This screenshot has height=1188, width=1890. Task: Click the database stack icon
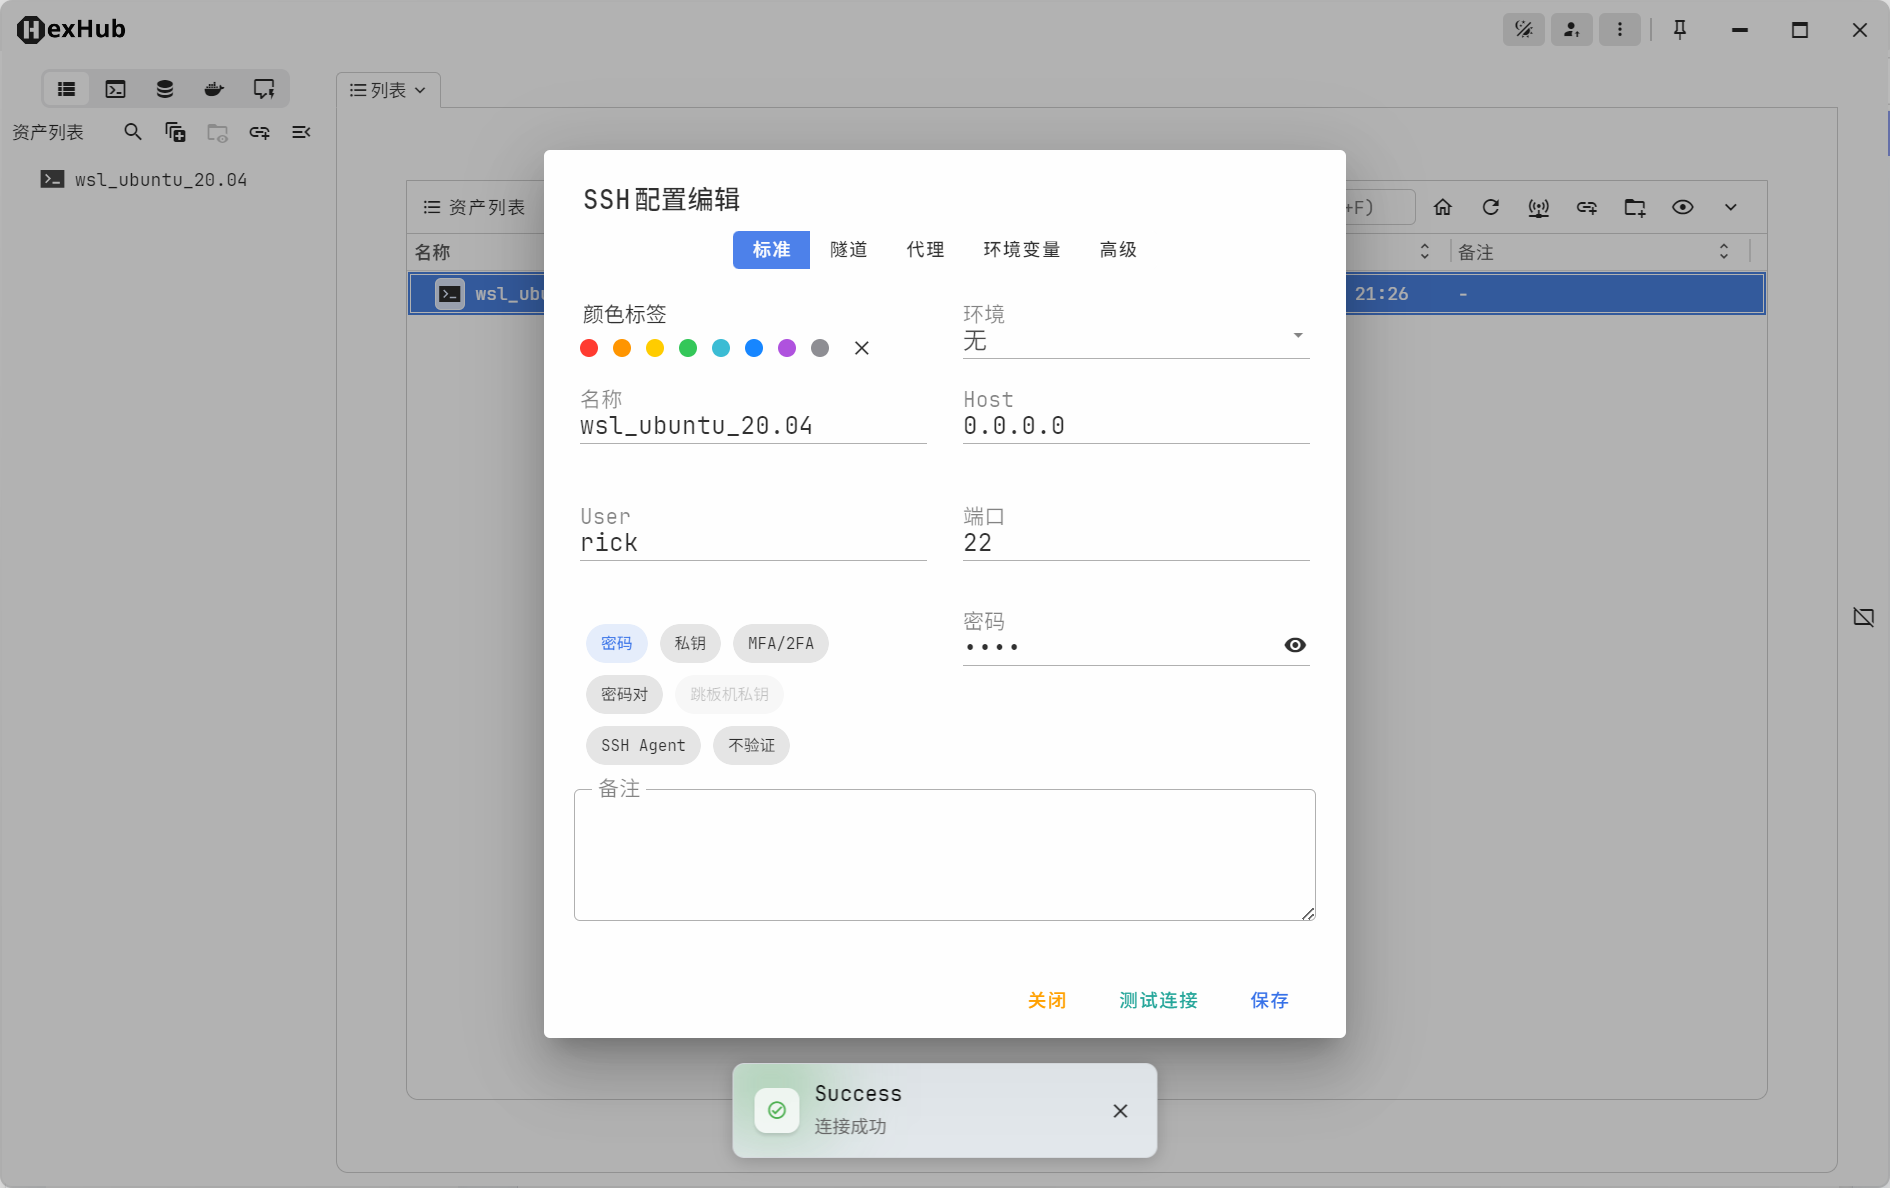point(165,89)
